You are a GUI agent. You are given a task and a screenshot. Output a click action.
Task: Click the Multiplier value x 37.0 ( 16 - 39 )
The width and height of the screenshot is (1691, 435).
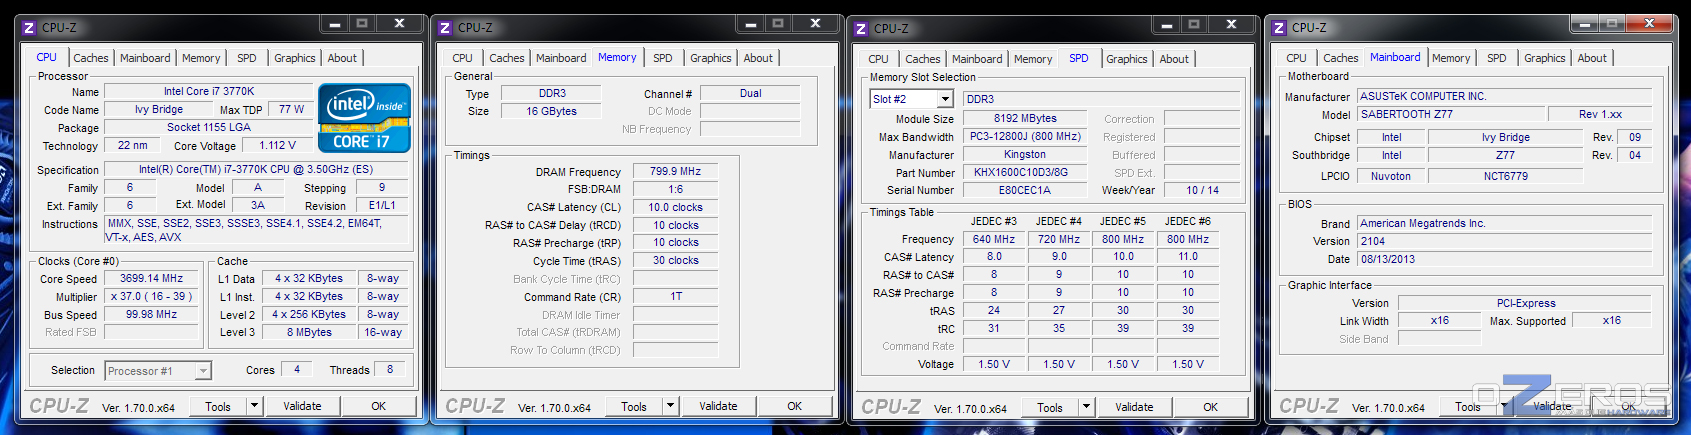151,296
